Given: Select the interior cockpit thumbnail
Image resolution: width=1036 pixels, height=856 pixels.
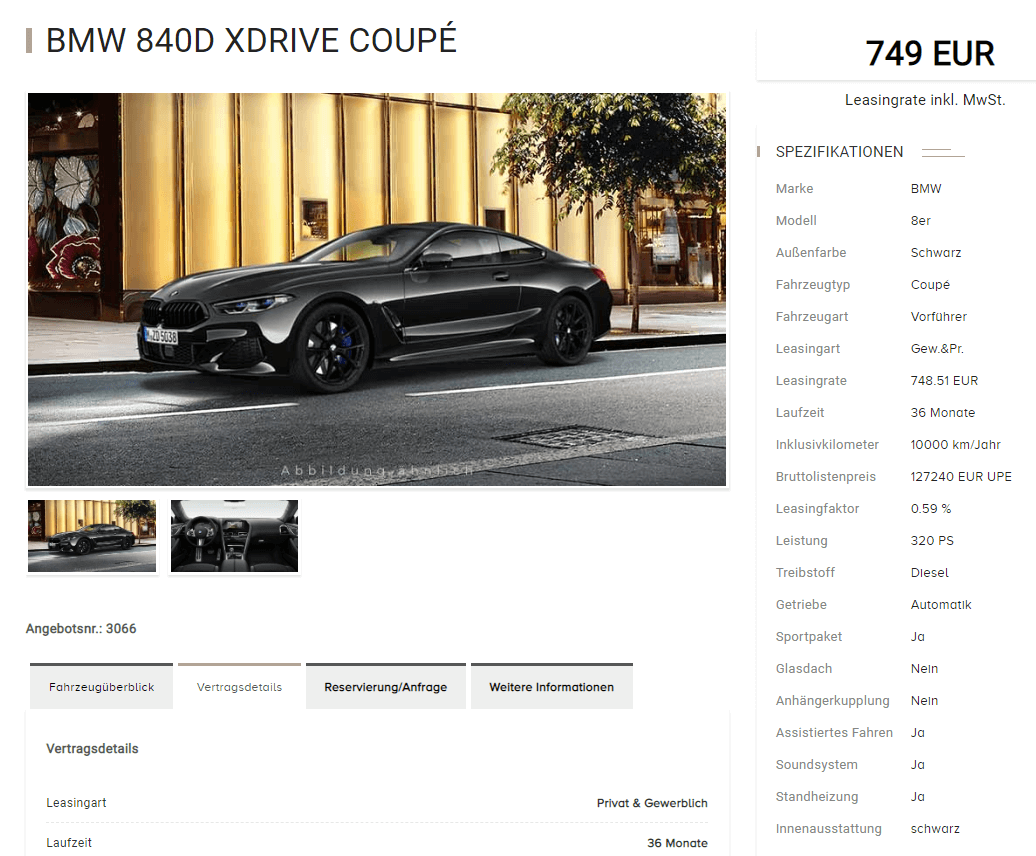Looking at the screenshot, I should [x=235, y=536].
